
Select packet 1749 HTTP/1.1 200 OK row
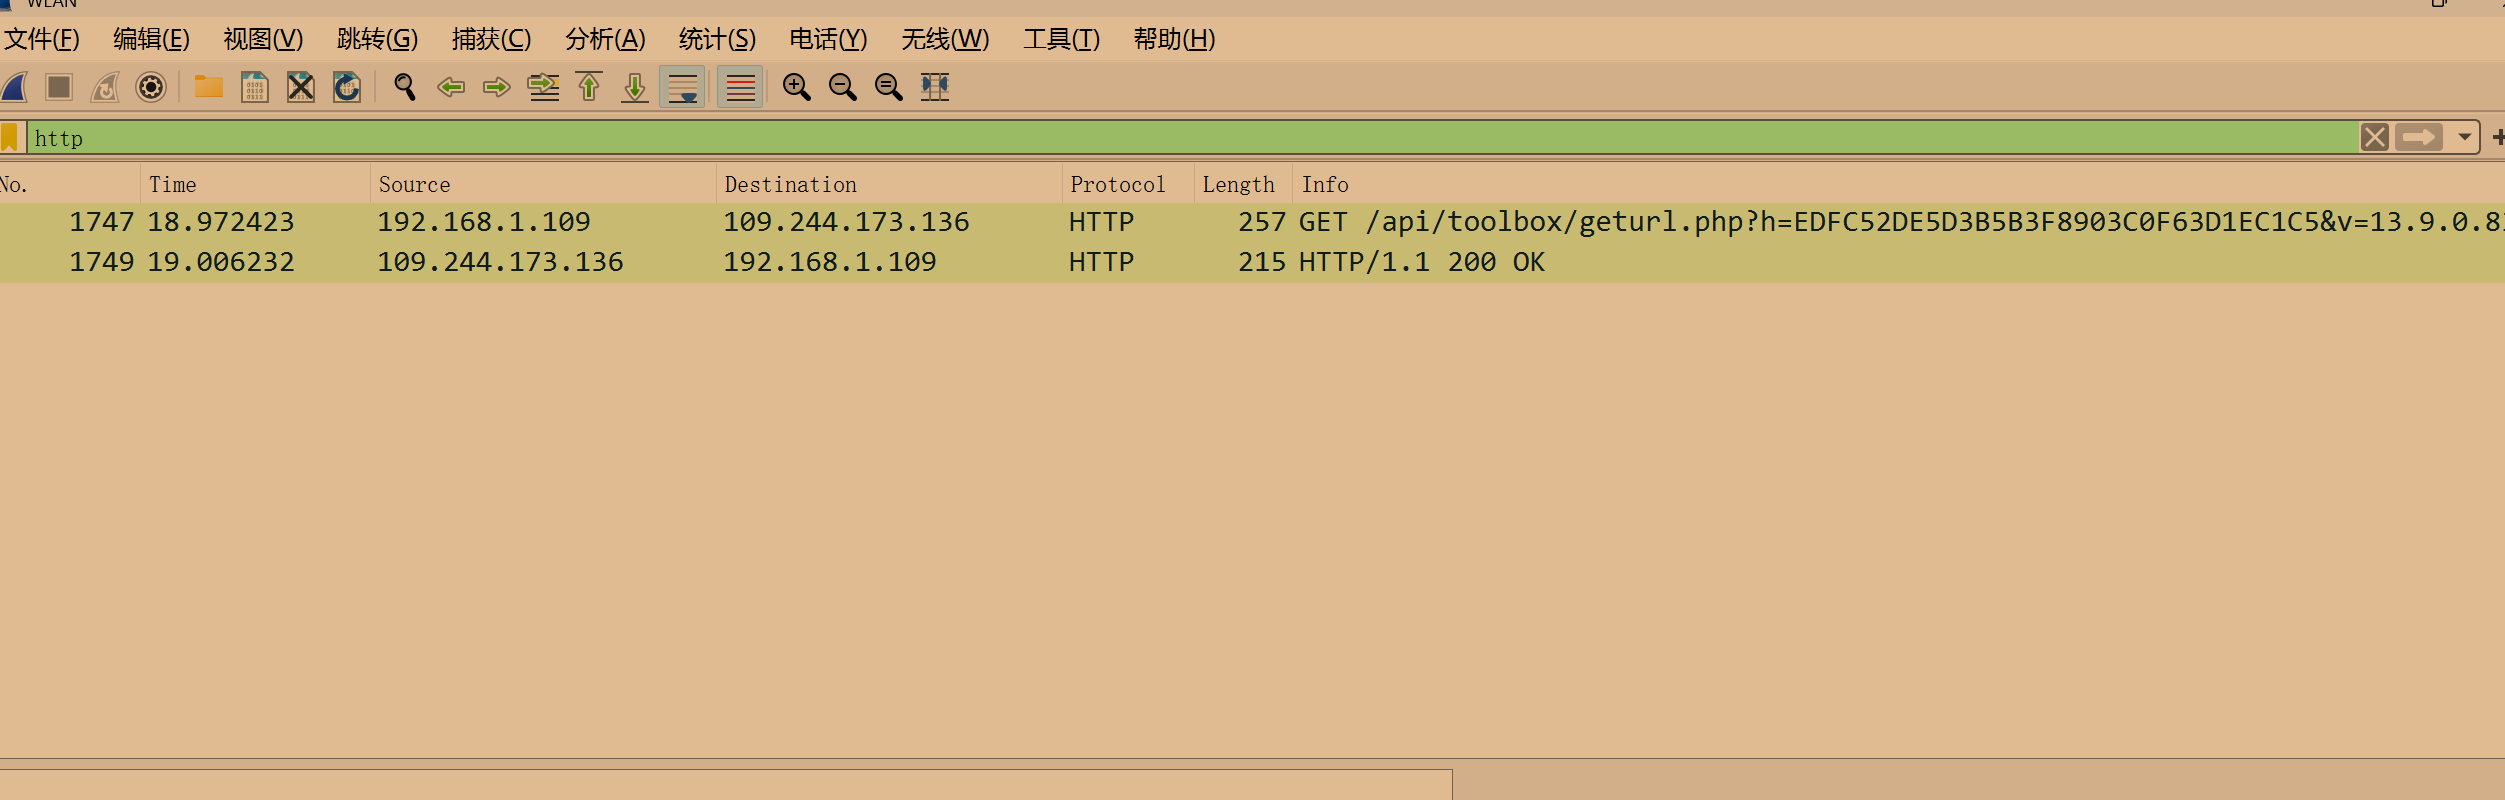tap(1252, 262)
